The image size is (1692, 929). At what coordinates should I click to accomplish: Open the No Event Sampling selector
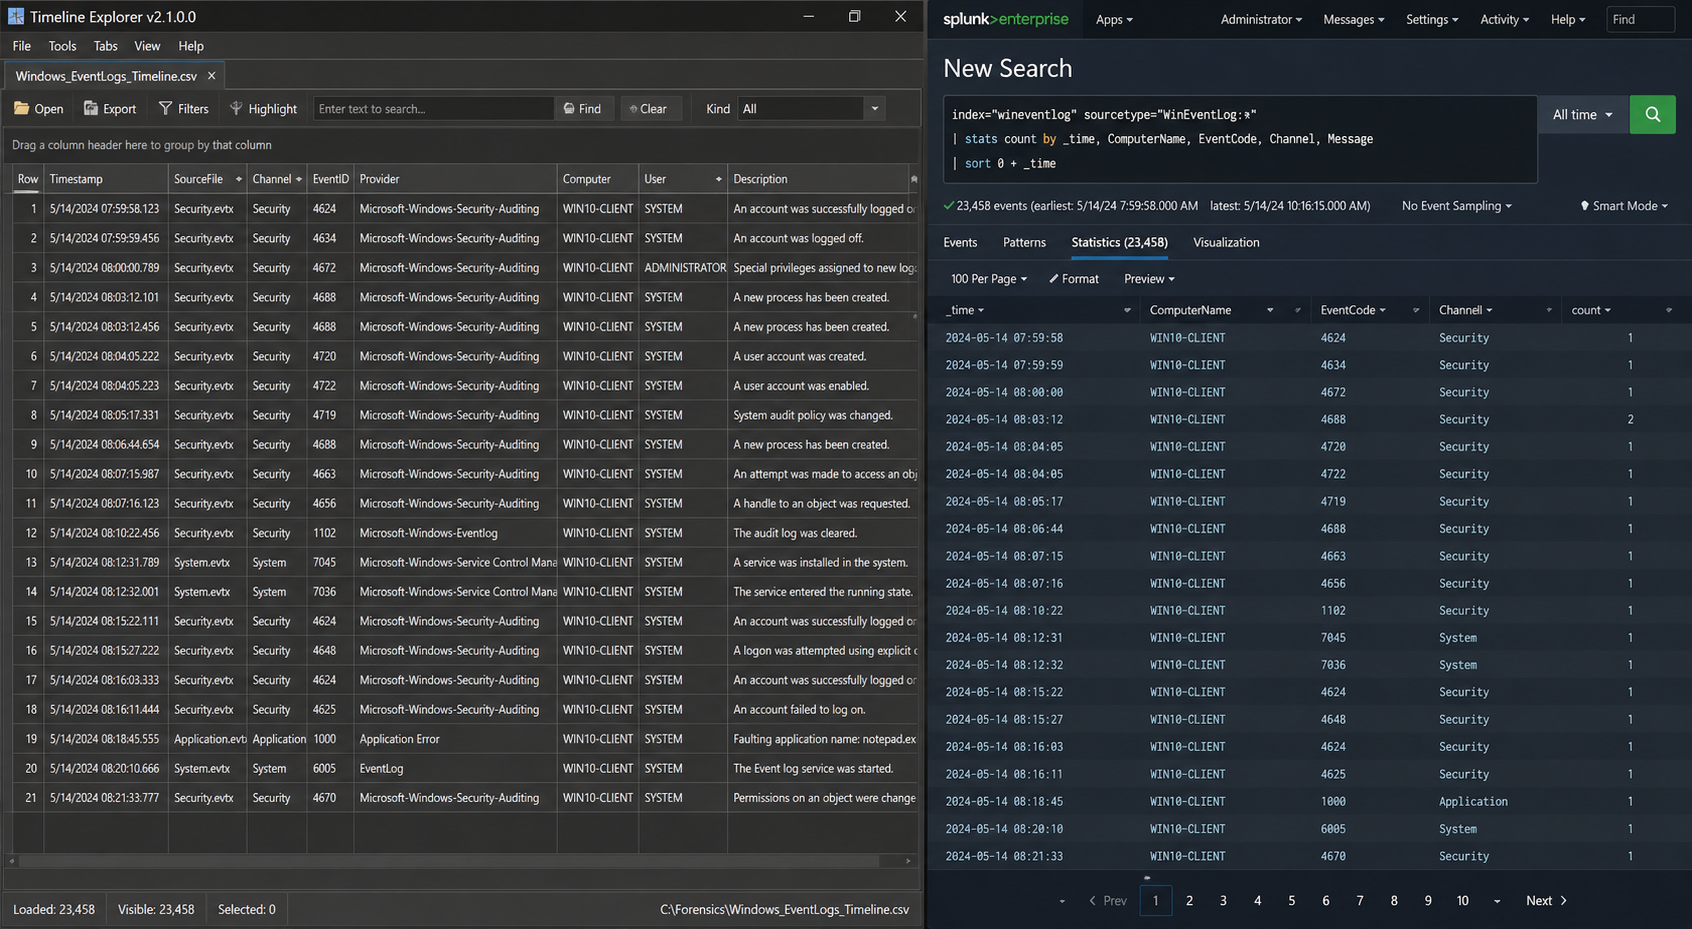pyautogui.click(x=1456, y=206)
